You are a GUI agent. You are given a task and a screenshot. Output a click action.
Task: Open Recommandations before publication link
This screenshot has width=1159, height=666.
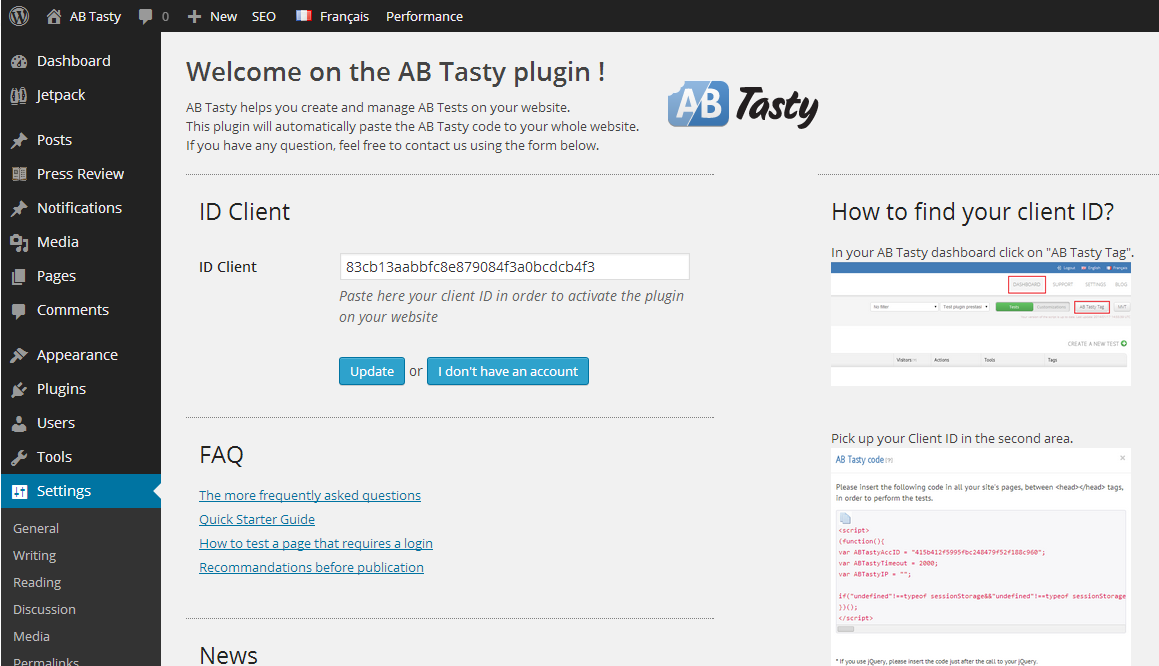[311, 568]
